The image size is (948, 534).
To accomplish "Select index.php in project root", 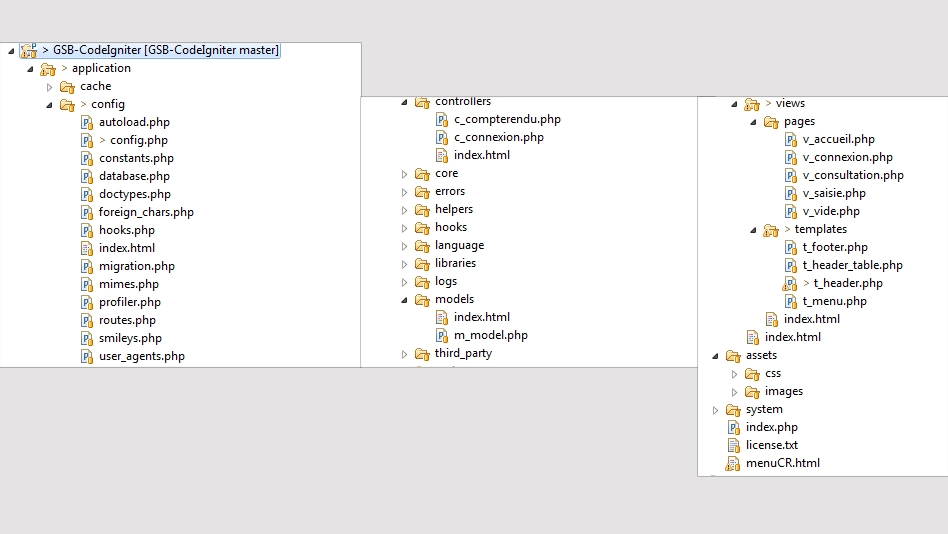I will [771, 428].
